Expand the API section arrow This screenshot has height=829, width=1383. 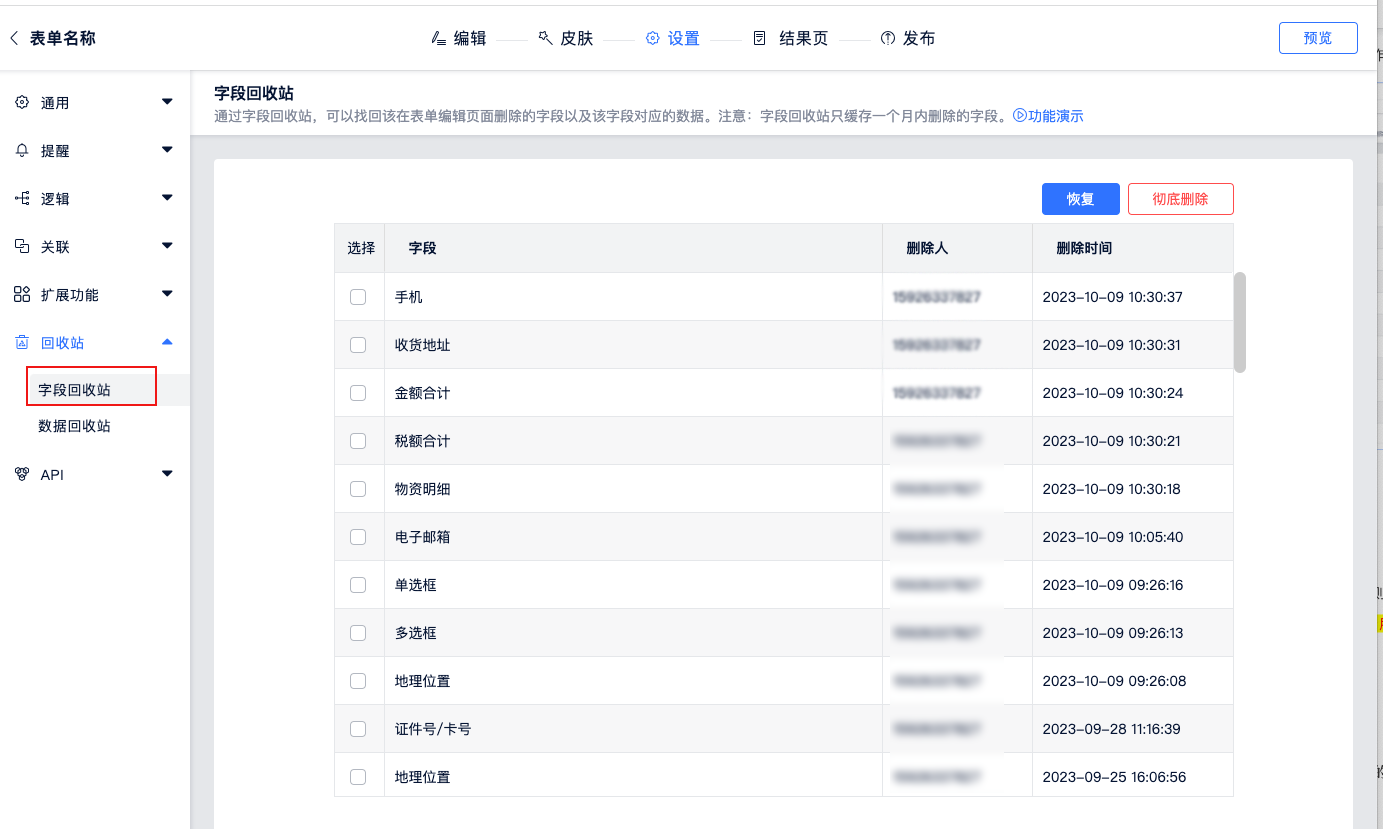pos(167,474)
